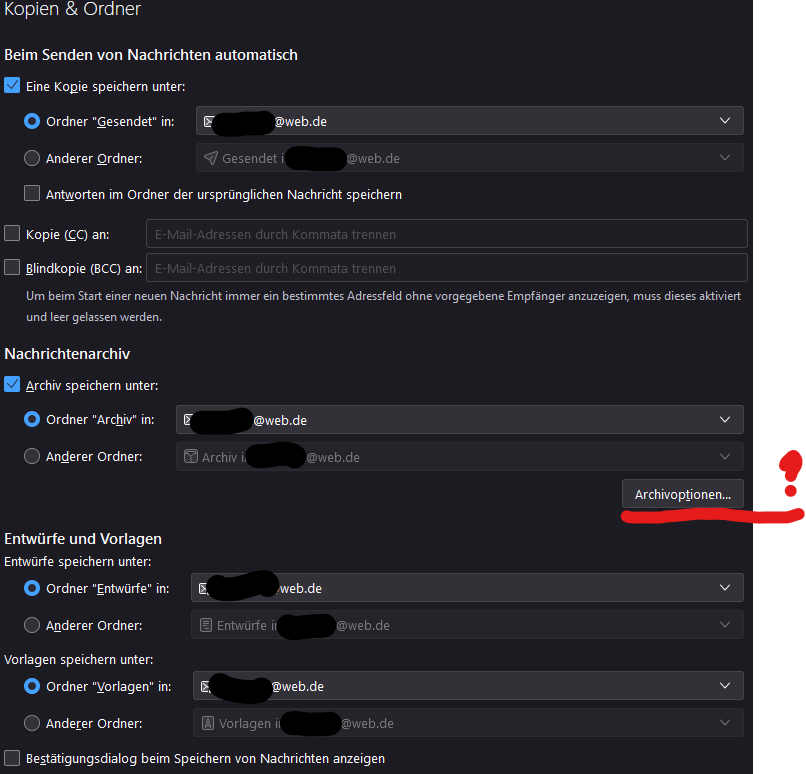This screenshot has height=774, width=806.
Task: Expand the Ordner "Vorlagen" account dropdown
Action: point(468,686)
